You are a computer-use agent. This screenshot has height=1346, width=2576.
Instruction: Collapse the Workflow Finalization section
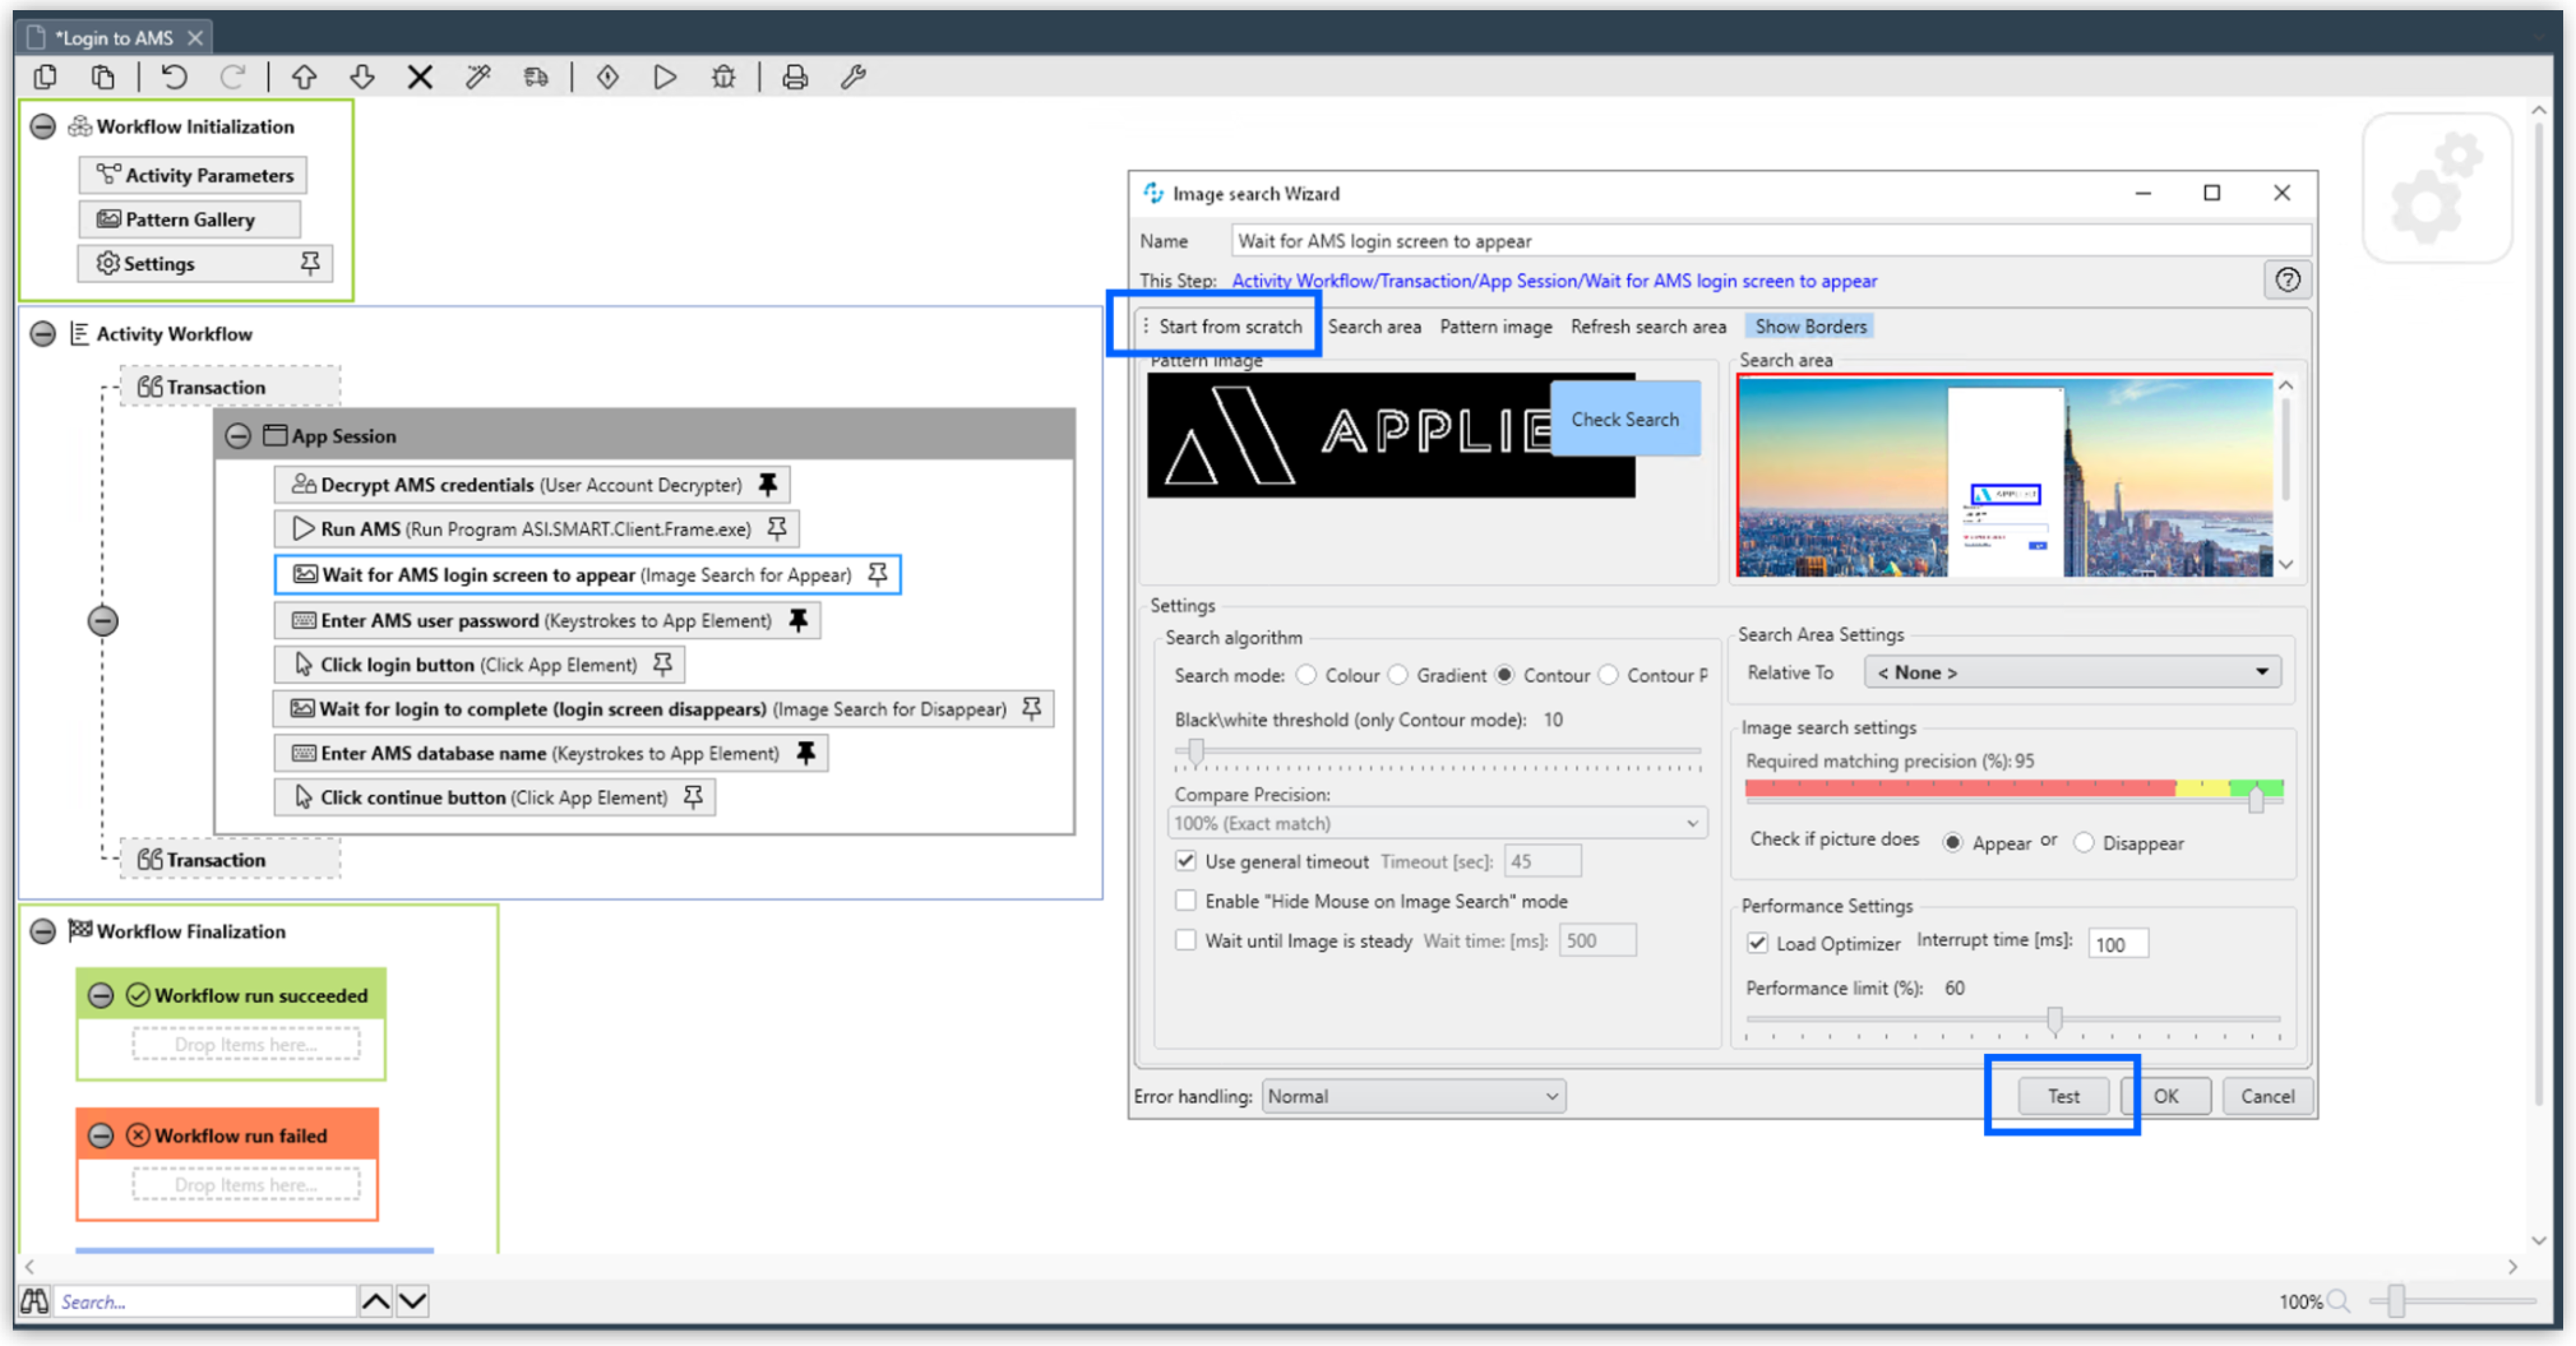coord(42,931)
